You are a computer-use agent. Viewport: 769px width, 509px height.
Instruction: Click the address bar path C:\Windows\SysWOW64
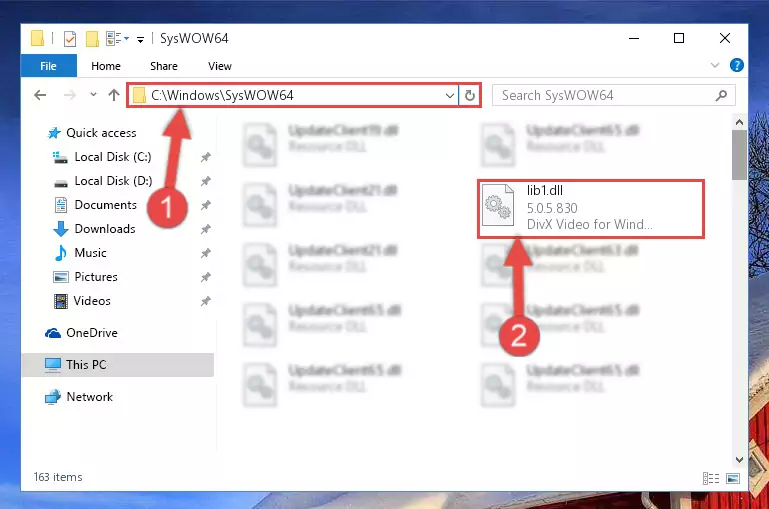click(x=222, y=95)
